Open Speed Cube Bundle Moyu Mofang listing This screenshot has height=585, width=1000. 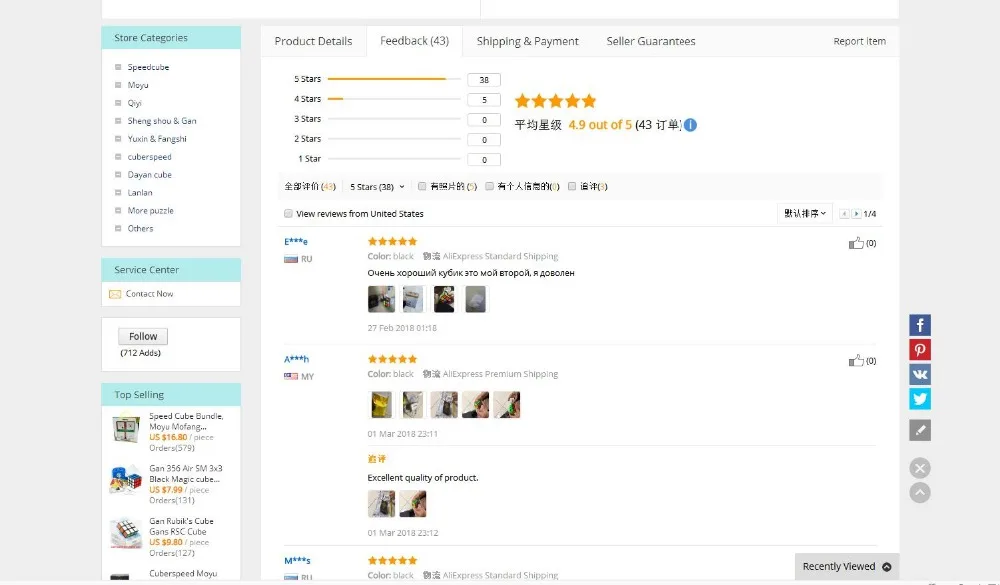point(186,421)
